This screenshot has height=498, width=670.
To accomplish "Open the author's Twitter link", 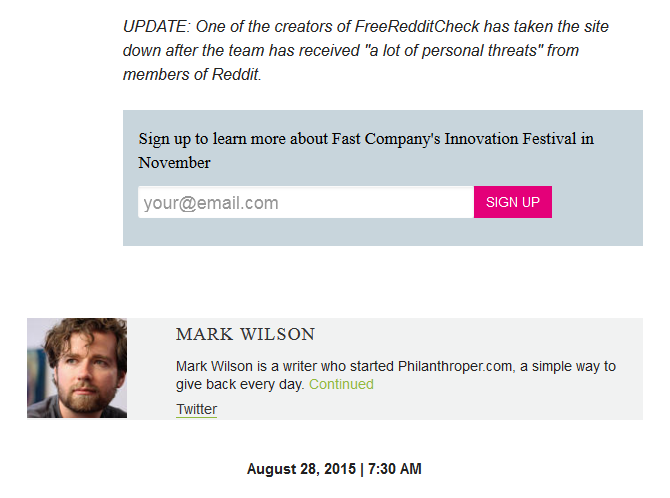I will click(196, 409).
